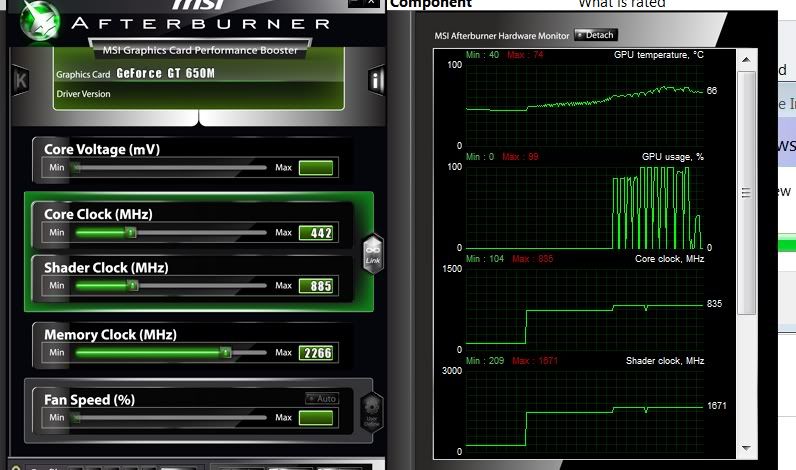Close the Afterburner window
This screenshot has width=796, height=470.
[371, 3]
